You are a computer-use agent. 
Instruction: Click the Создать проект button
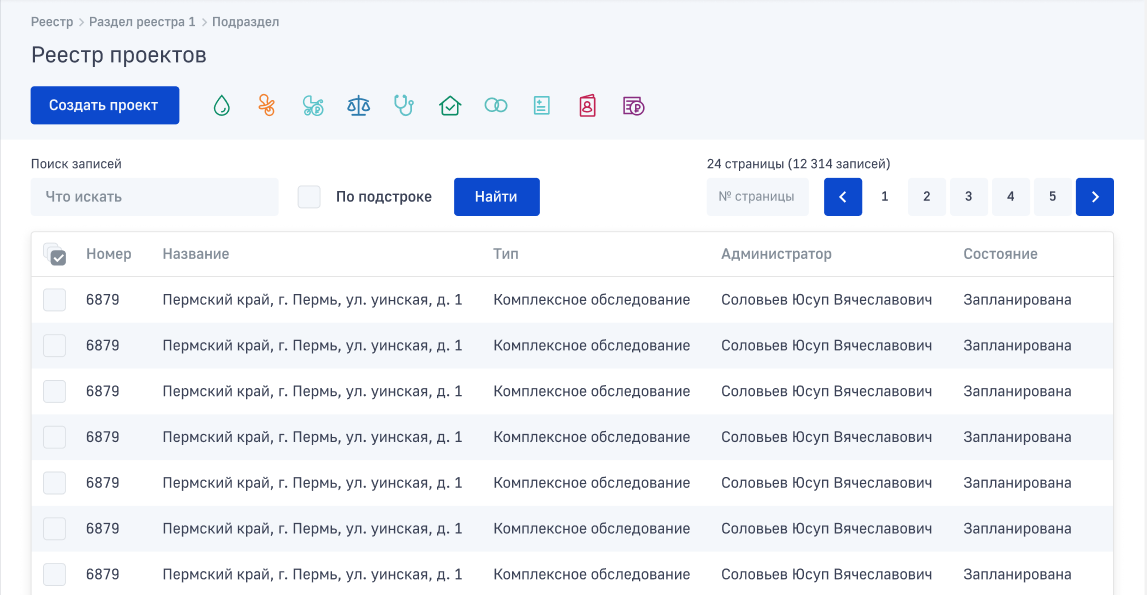point(104,104)
